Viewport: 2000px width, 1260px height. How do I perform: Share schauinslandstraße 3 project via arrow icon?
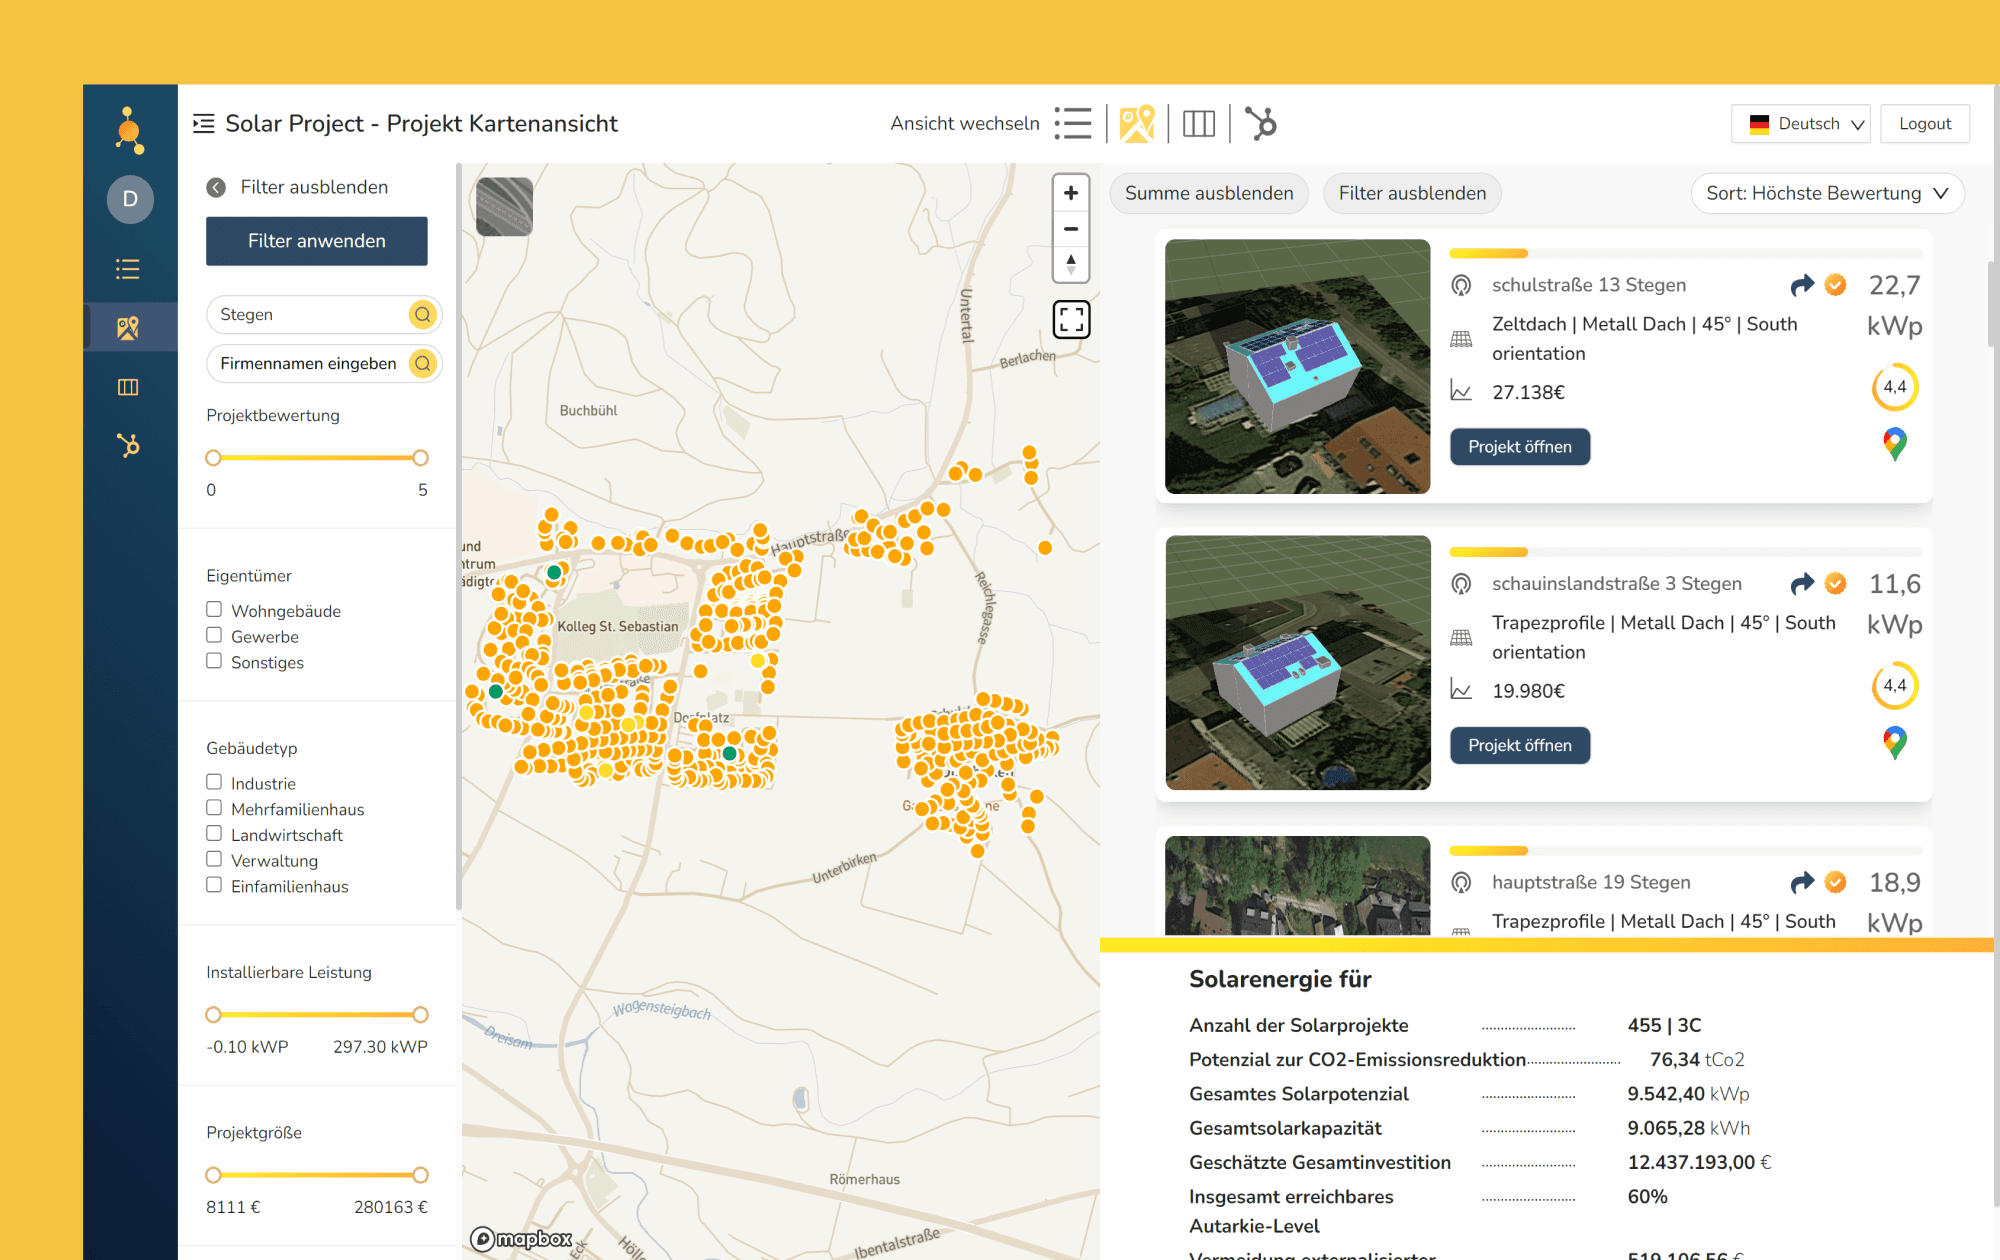pyautogui.click(x=1802, y=584)
